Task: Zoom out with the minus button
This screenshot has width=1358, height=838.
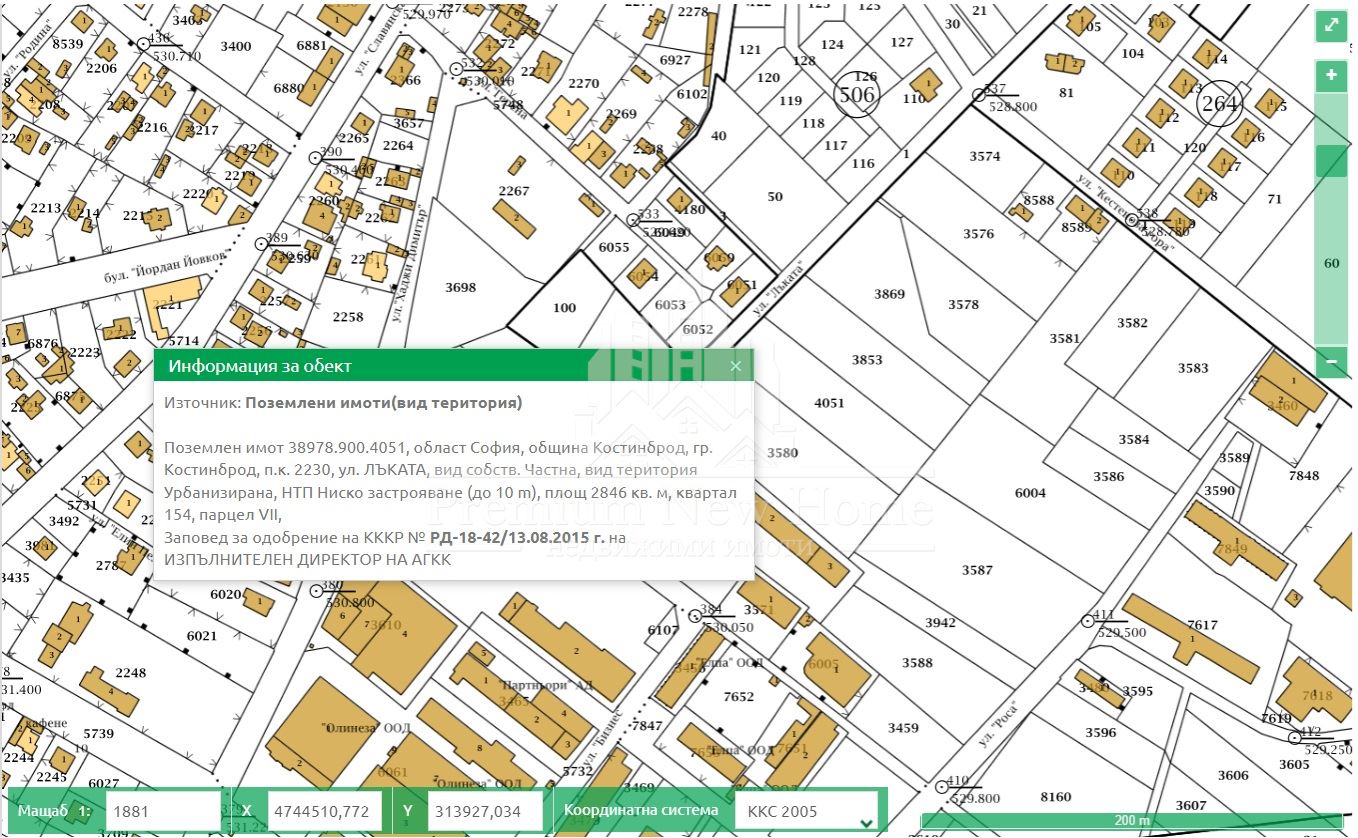Action: (1331, 361)
